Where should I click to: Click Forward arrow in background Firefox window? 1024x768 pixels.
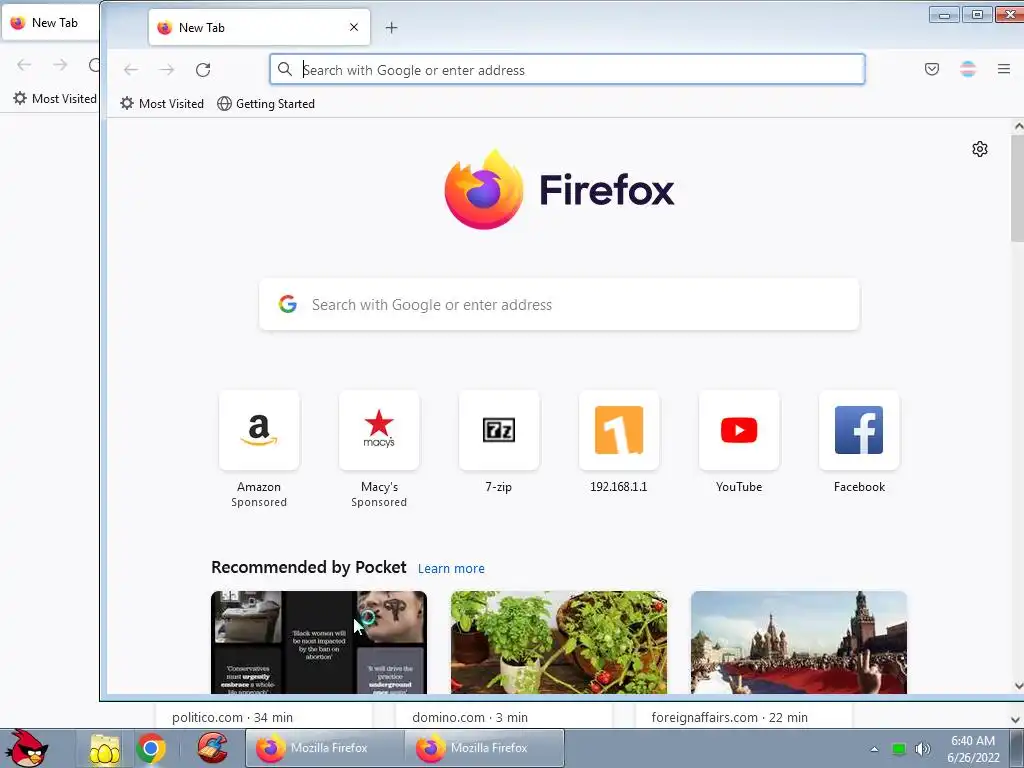tap(60, 65)
